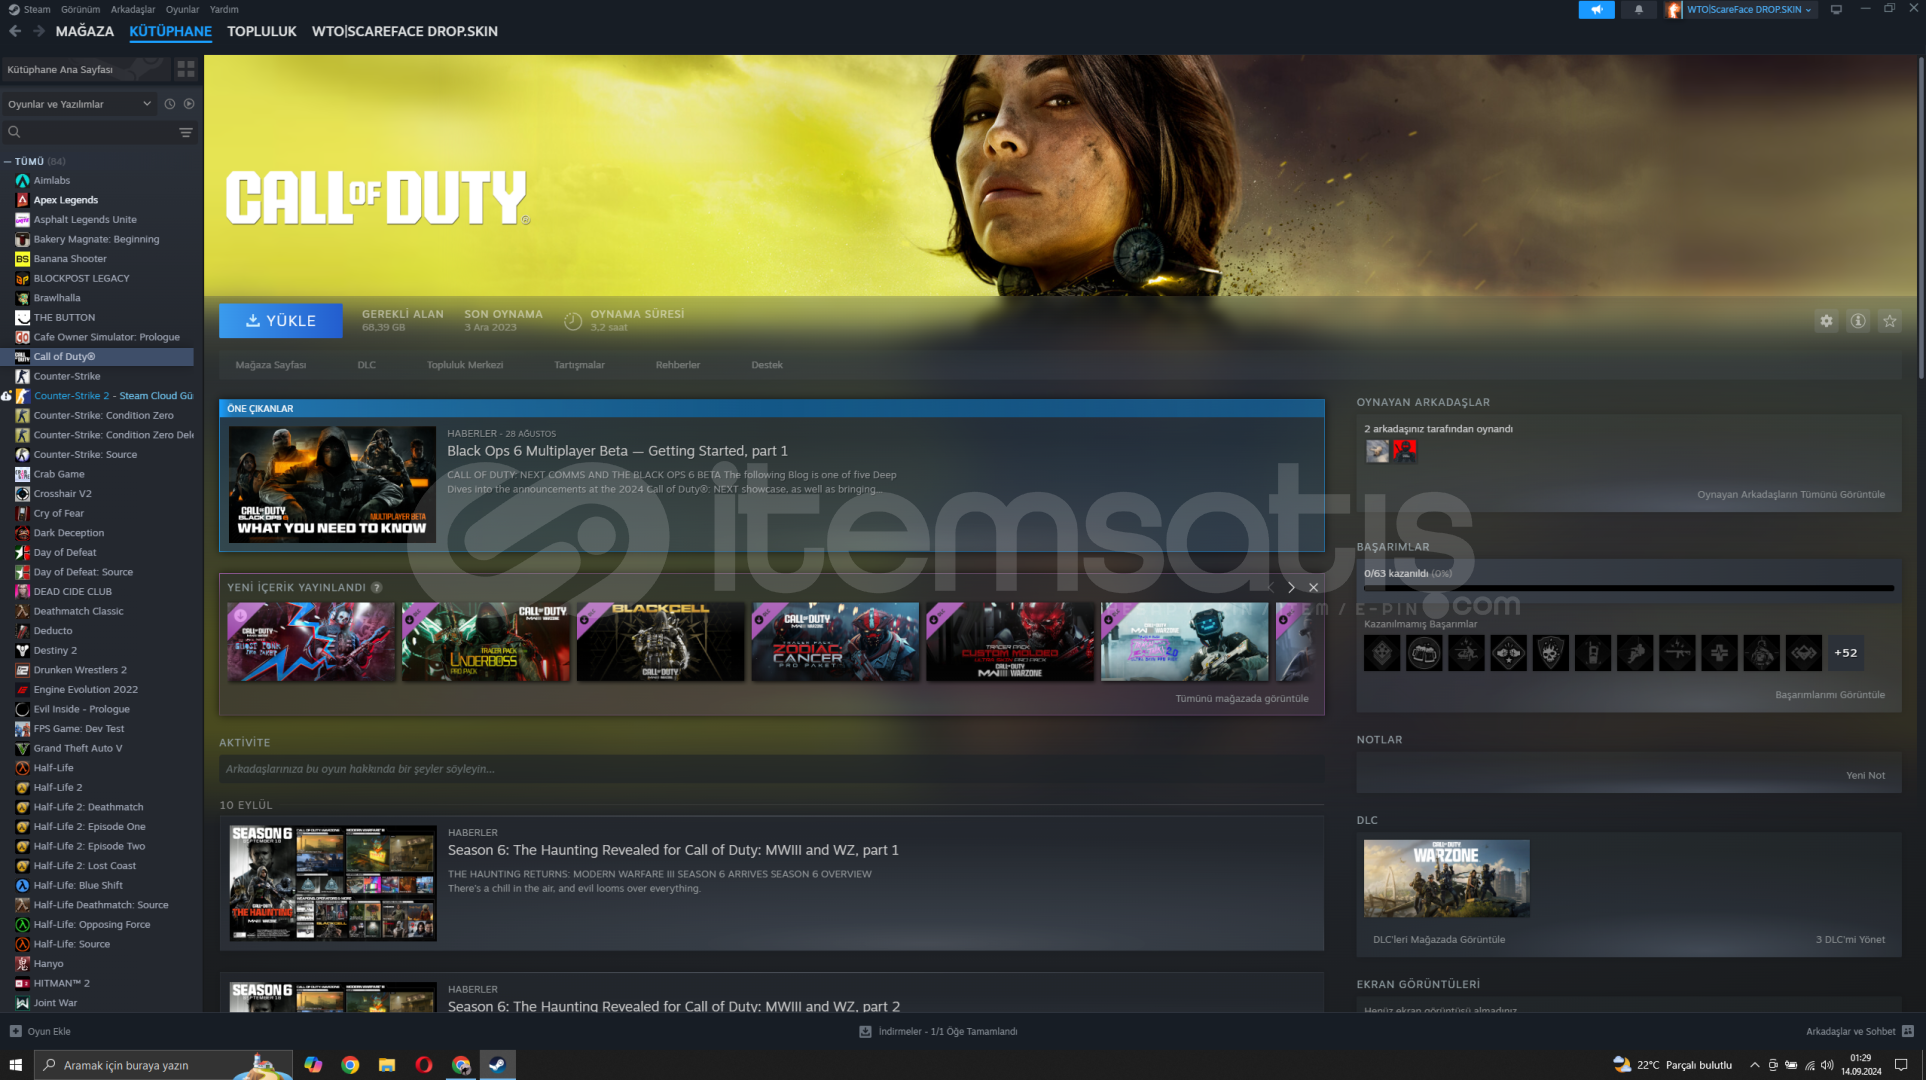
Task: Open the Windows Start menu
Action: (15, 1065)
